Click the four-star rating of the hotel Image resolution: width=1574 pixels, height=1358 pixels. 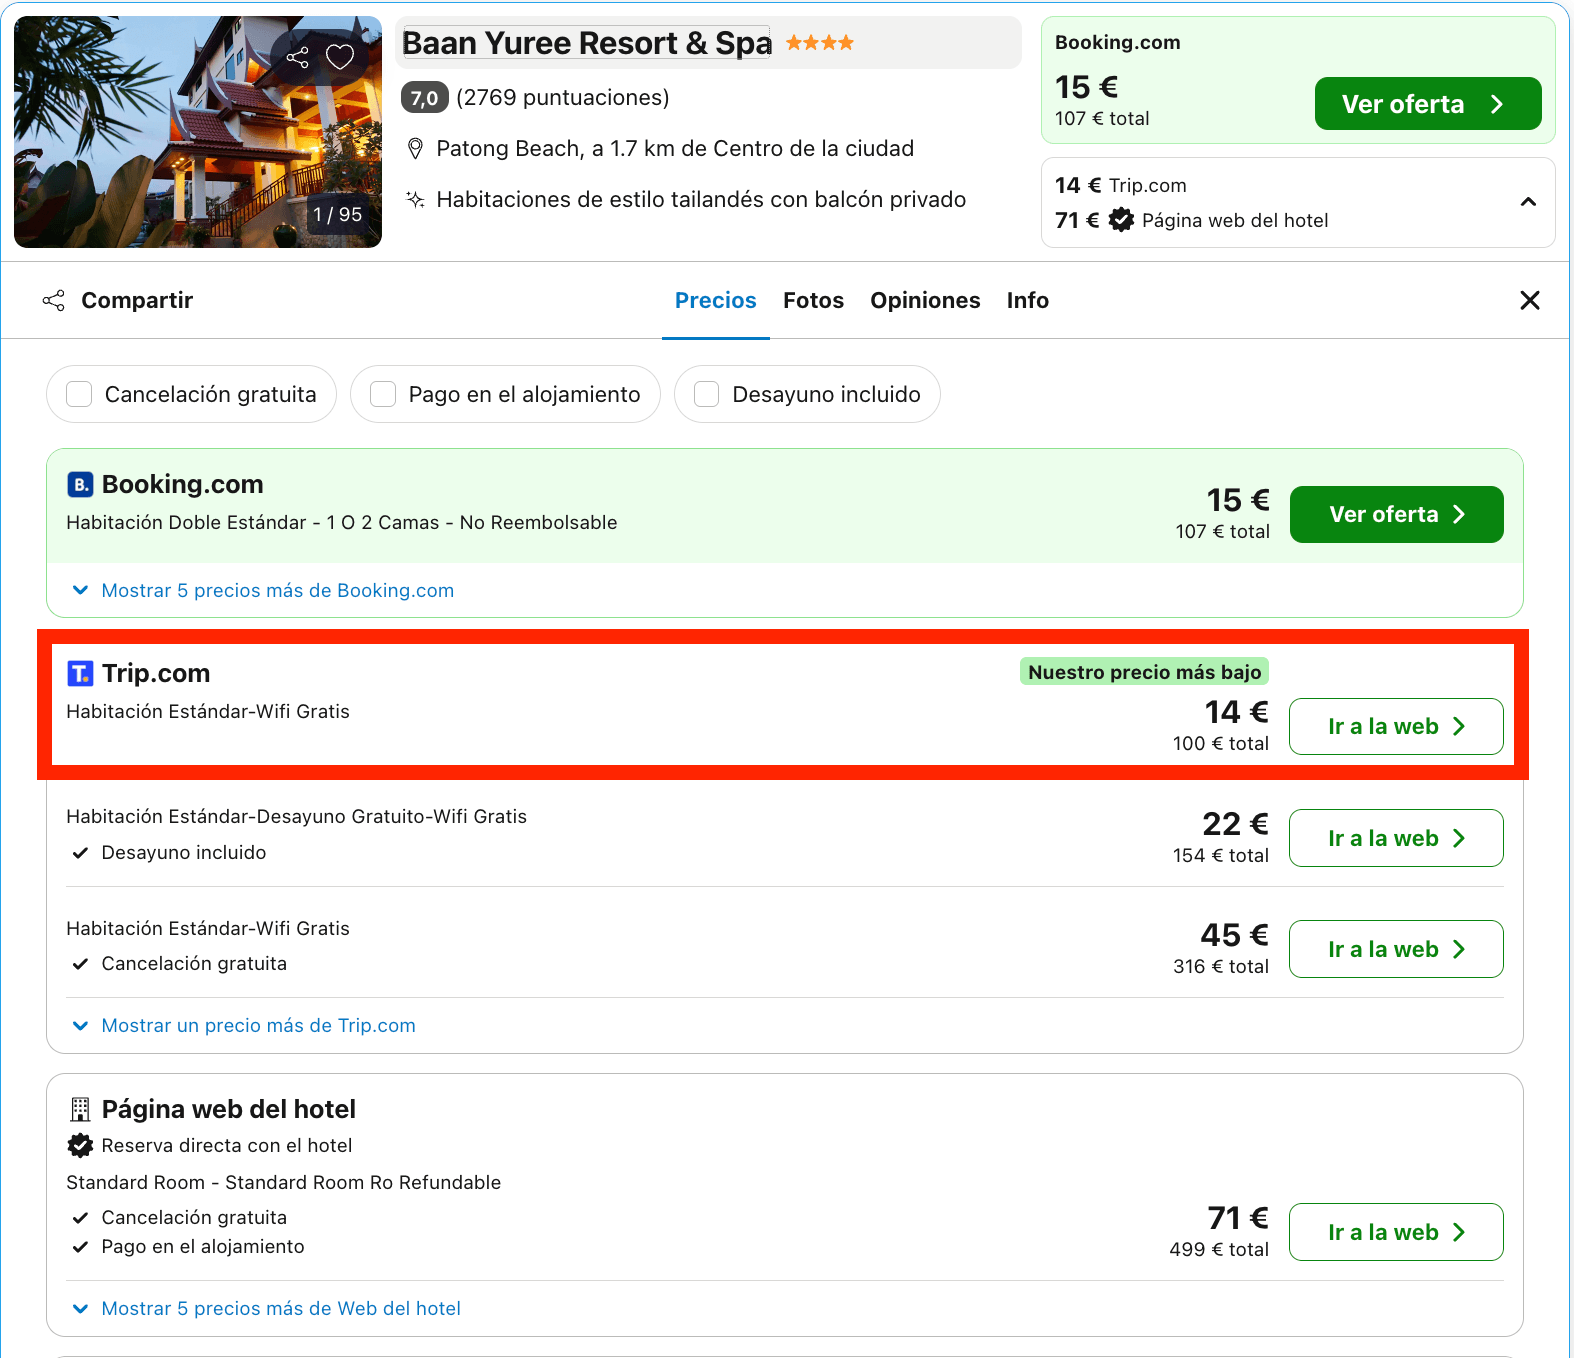point(819,43)
